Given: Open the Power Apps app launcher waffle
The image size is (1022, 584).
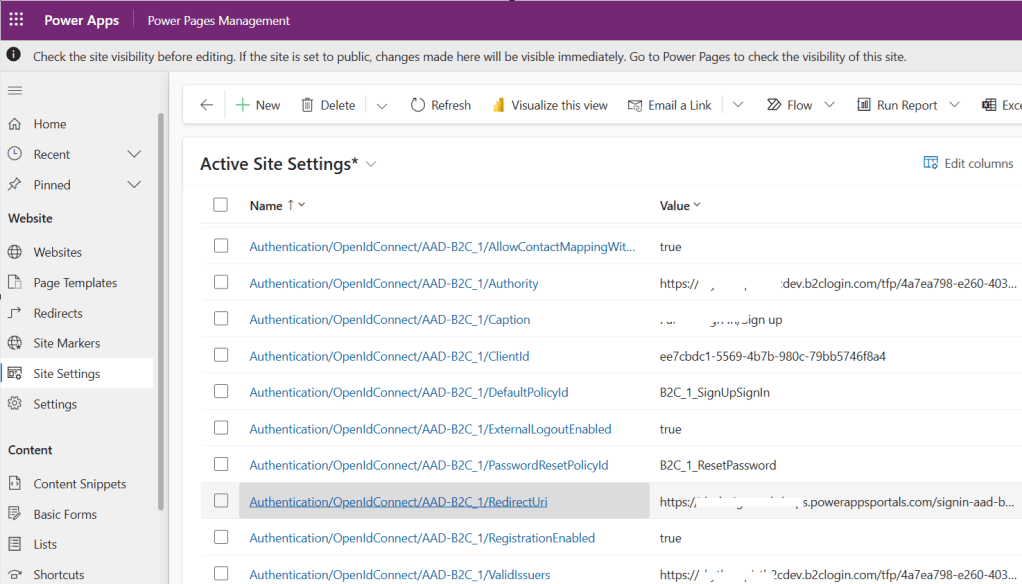Looking at the screenshot, I should click(x=16, y=20).
